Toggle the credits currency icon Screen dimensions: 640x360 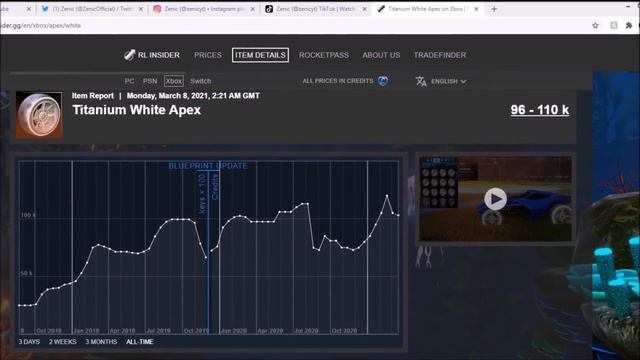[383, 81]
